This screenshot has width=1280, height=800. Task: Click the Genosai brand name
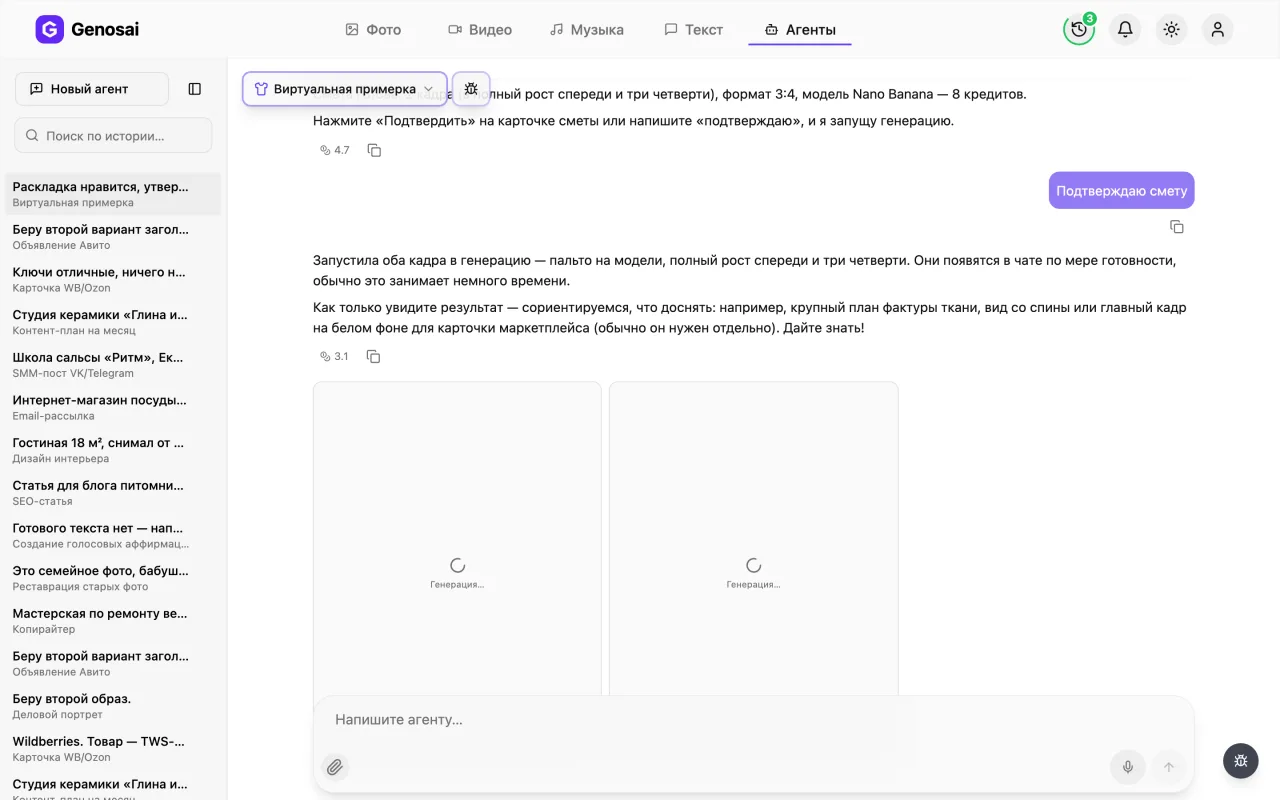point(105,30)
